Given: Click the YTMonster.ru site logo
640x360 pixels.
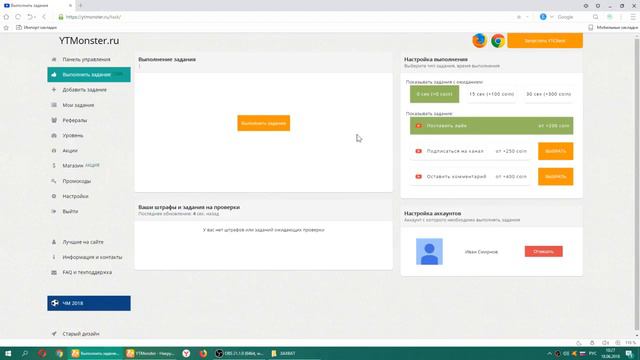Looking at the screenshot, I should pos(89,40).
